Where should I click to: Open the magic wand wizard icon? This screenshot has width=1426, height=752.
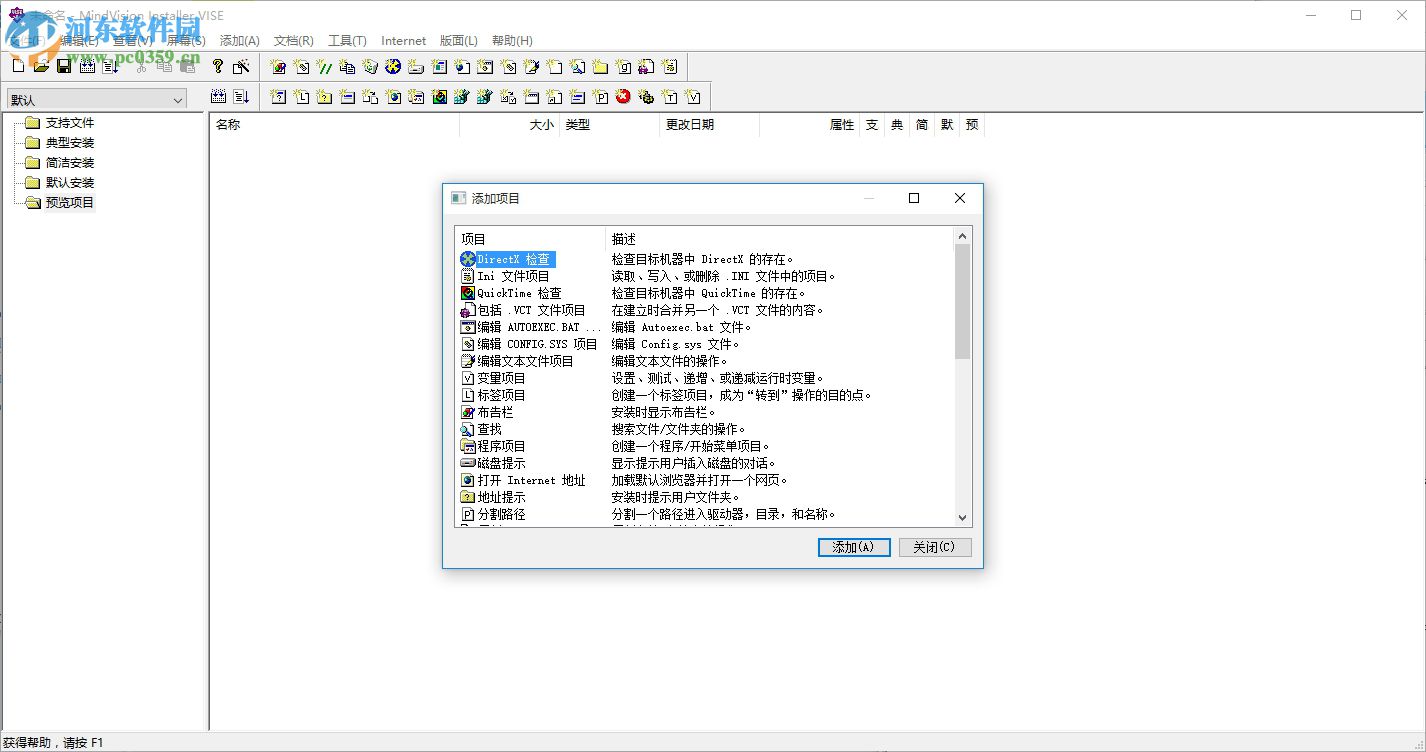[241, 66]
